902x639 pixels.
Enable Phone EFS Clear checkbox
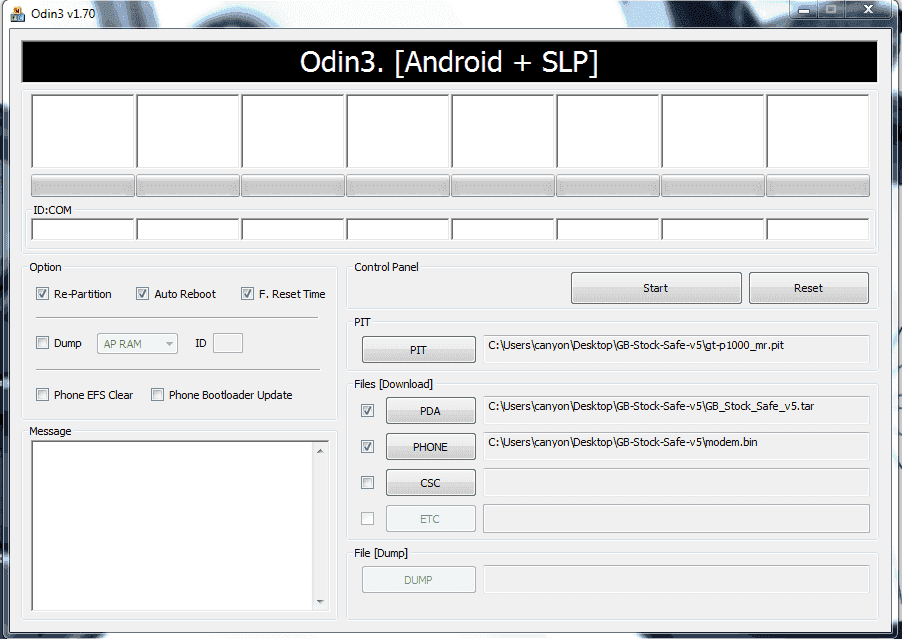pos(42,395)
